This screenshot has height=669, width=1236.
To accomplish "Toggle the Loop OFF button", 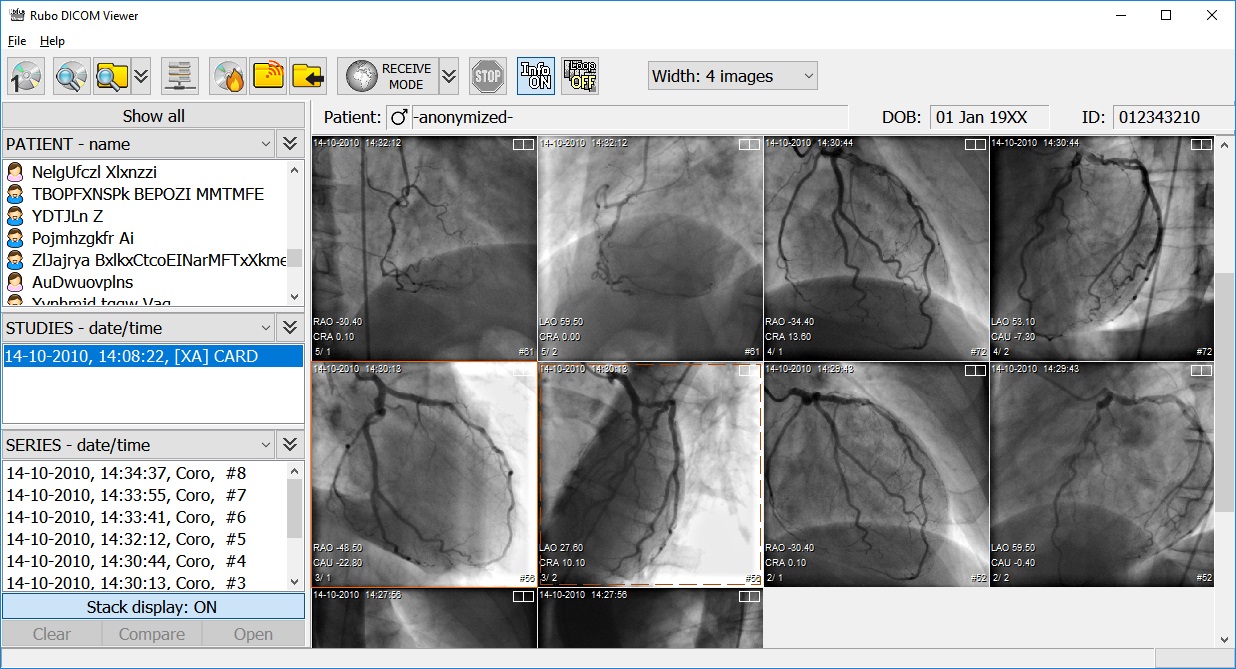I will (x=580, y=76).
